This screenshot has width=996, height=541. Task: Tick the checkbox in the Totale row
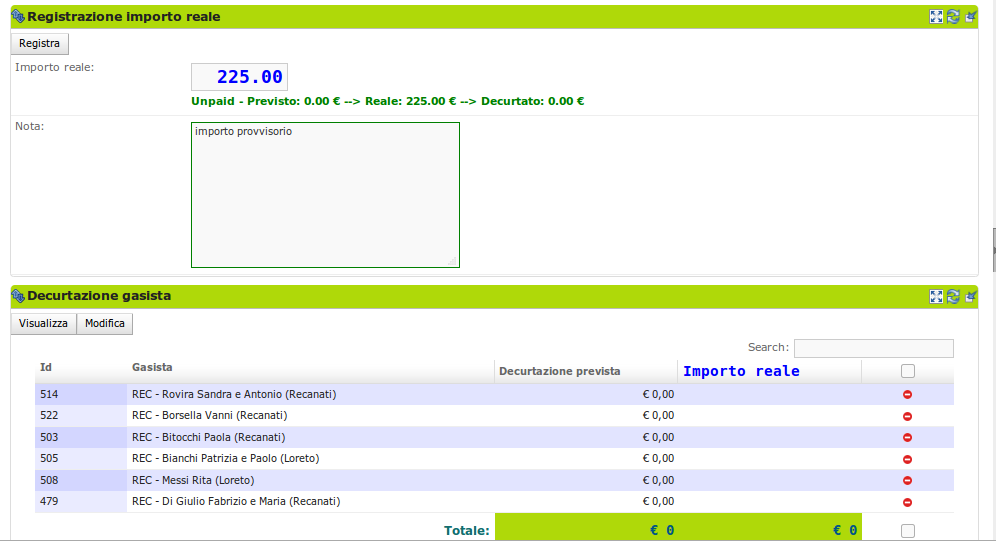[907, 531]
